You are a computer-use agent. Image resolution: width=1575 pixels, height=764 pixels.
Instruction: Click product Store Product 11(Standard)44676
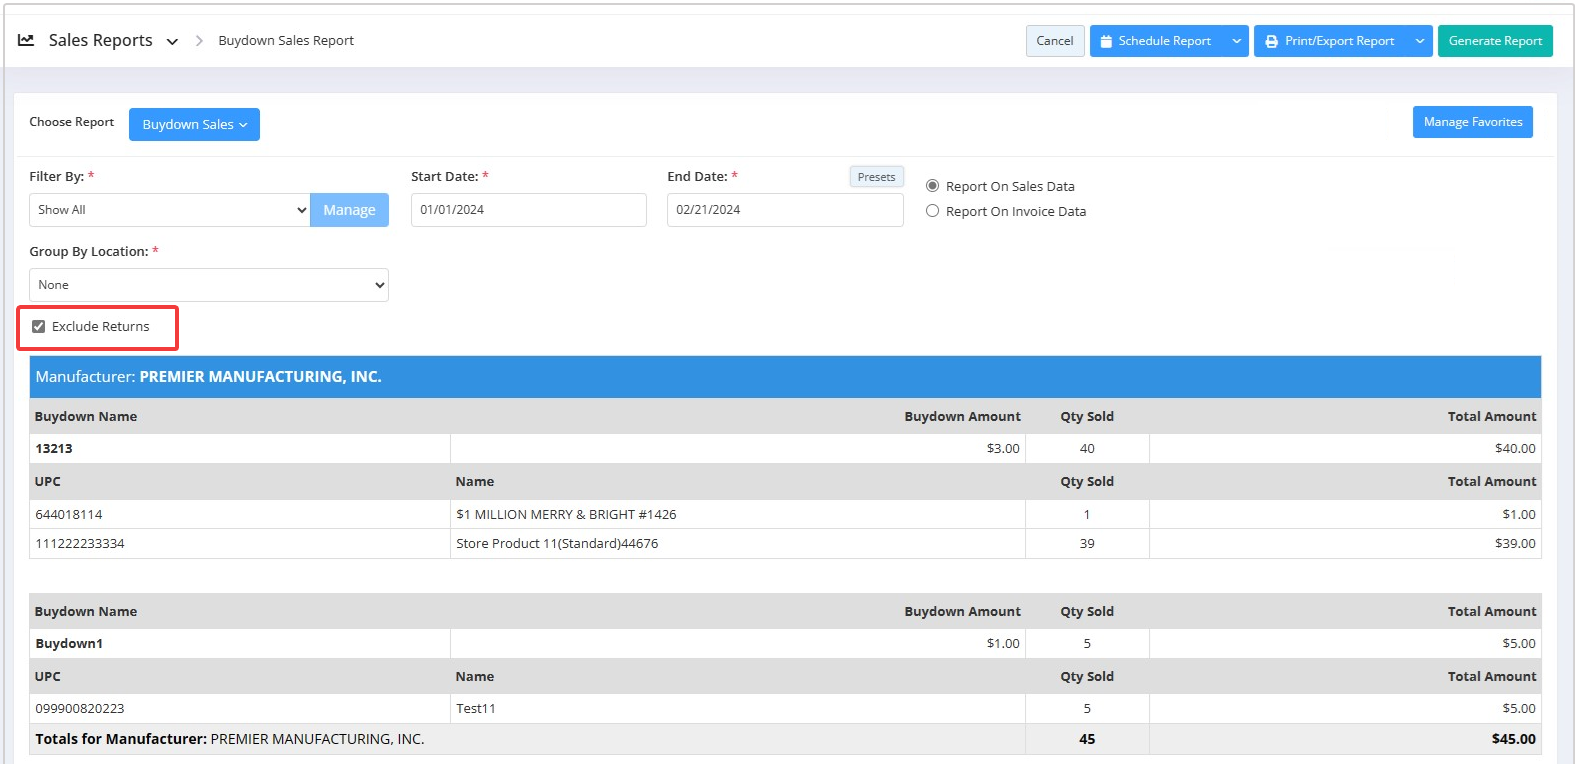click(557, 544)
